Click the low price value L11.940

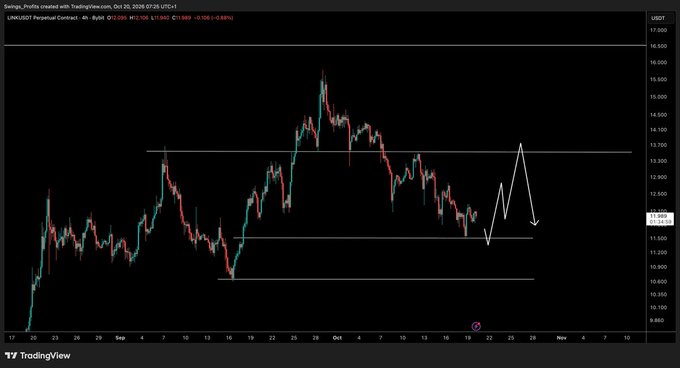[160, 18]
